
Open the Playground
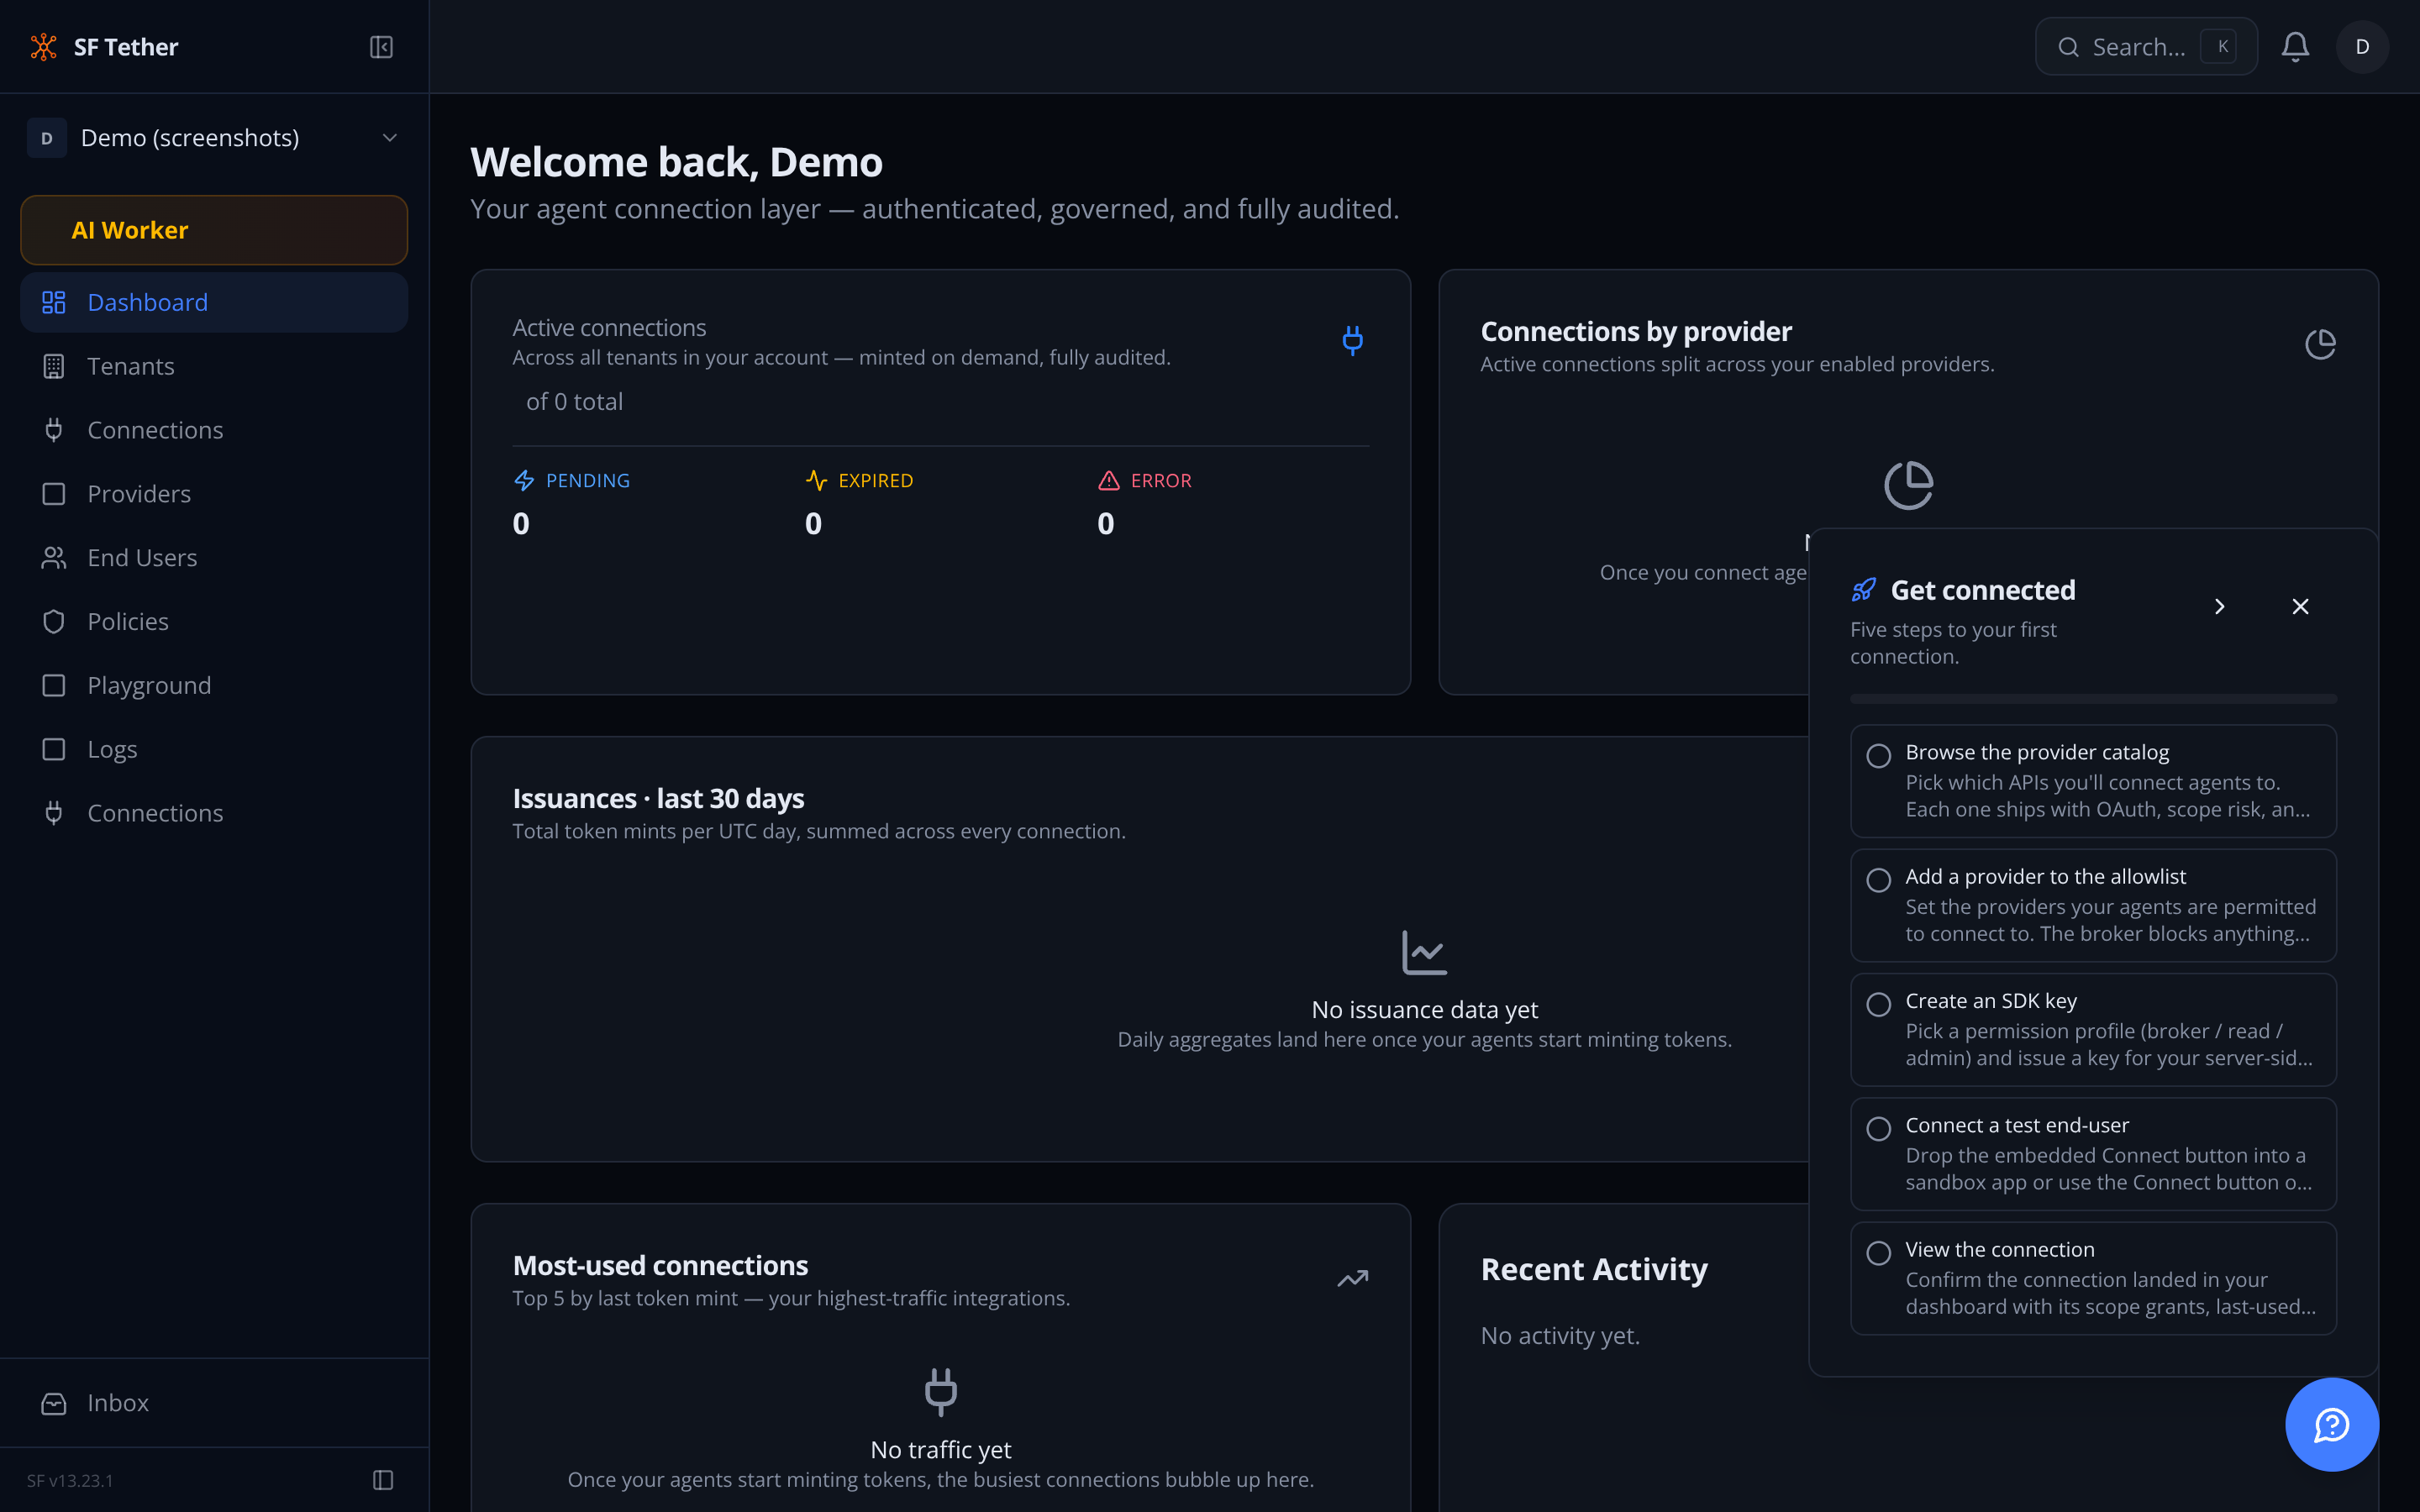[x=214, y=685]
